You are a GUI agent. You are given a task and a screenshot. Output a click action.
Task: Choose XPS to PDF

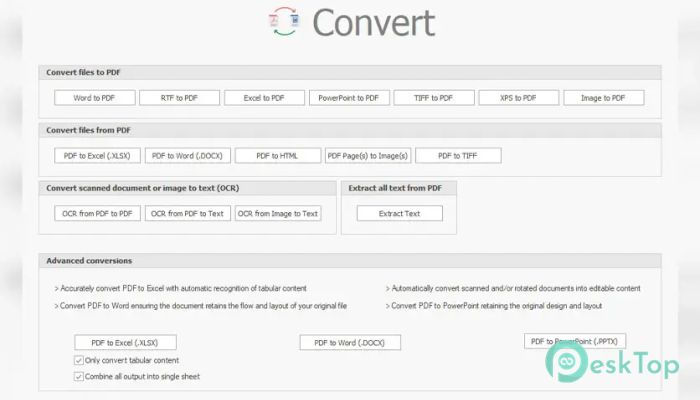[x=519, y=98]
